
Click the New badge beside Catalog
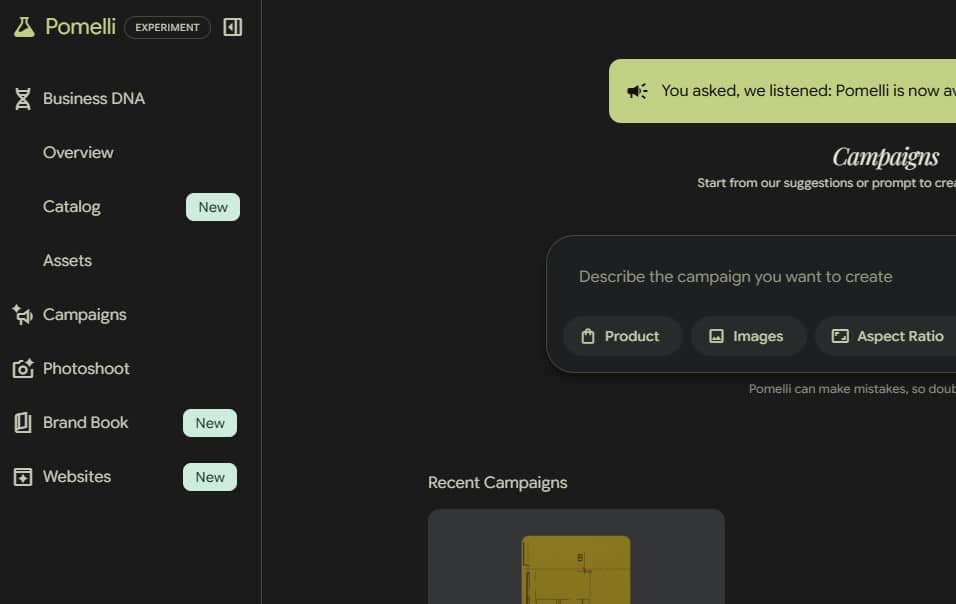(213, 207)
